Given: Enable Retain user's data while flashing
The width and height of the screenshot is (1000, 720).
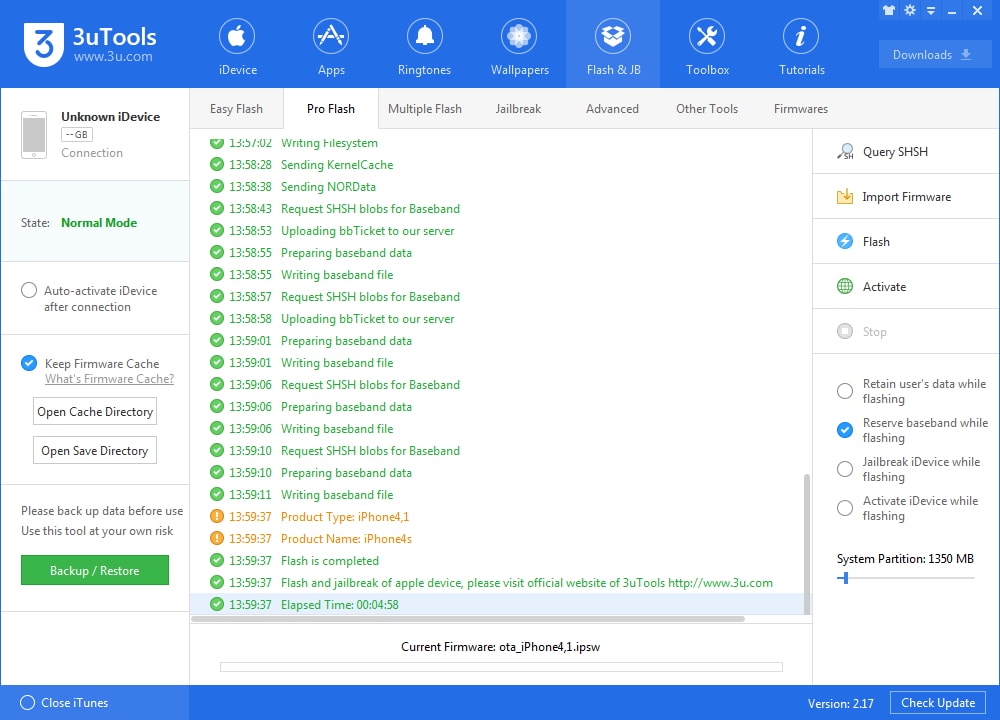Looking at the screenshot, I should point(844,391).
